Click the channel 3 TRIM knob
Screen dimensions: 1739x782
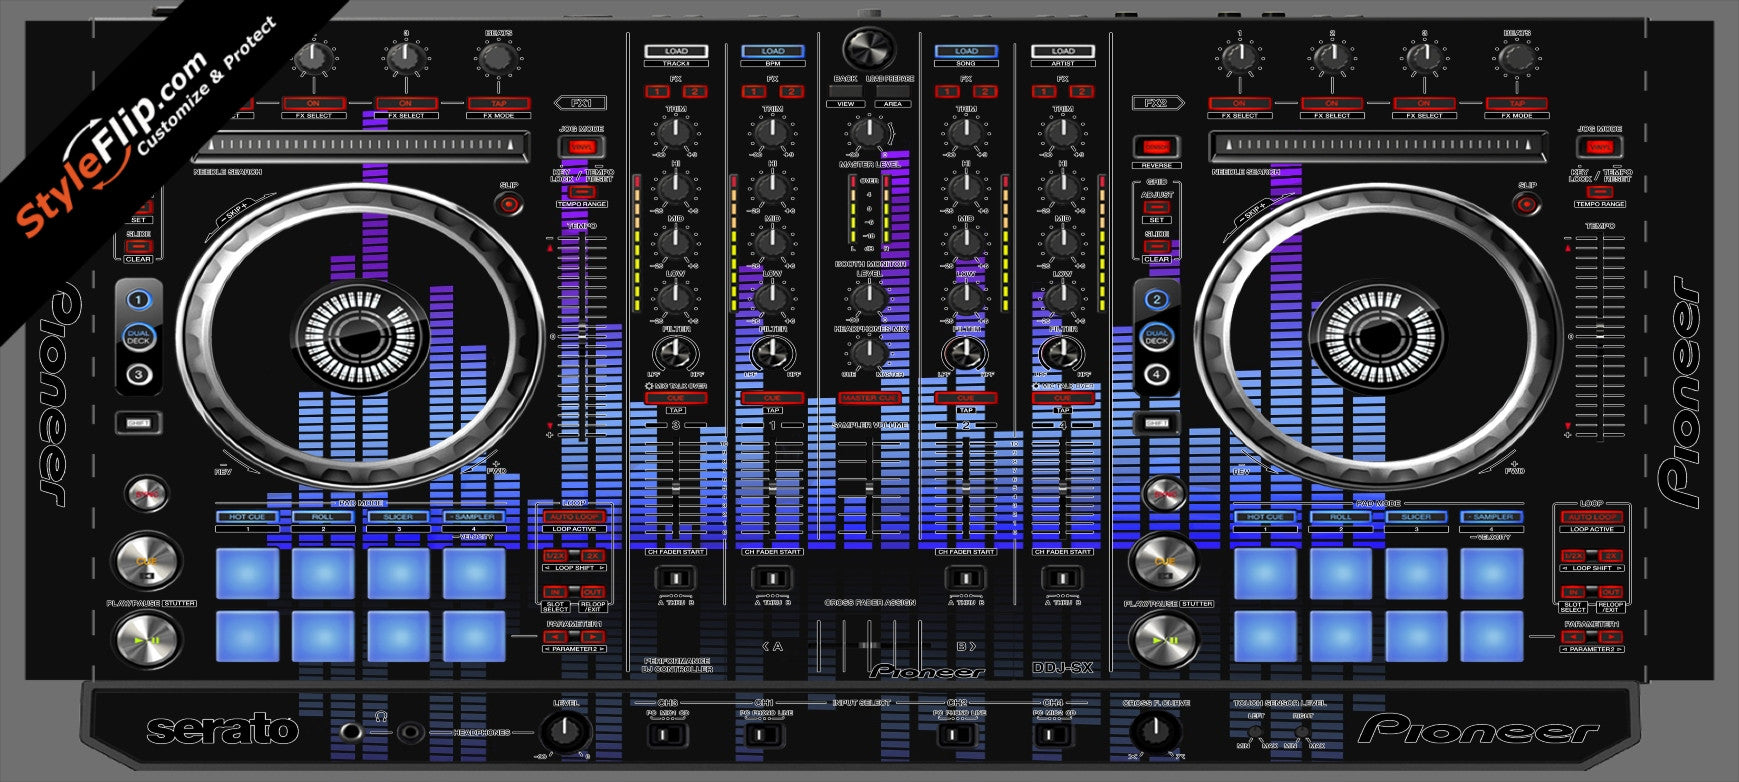[x=675, y=131]
